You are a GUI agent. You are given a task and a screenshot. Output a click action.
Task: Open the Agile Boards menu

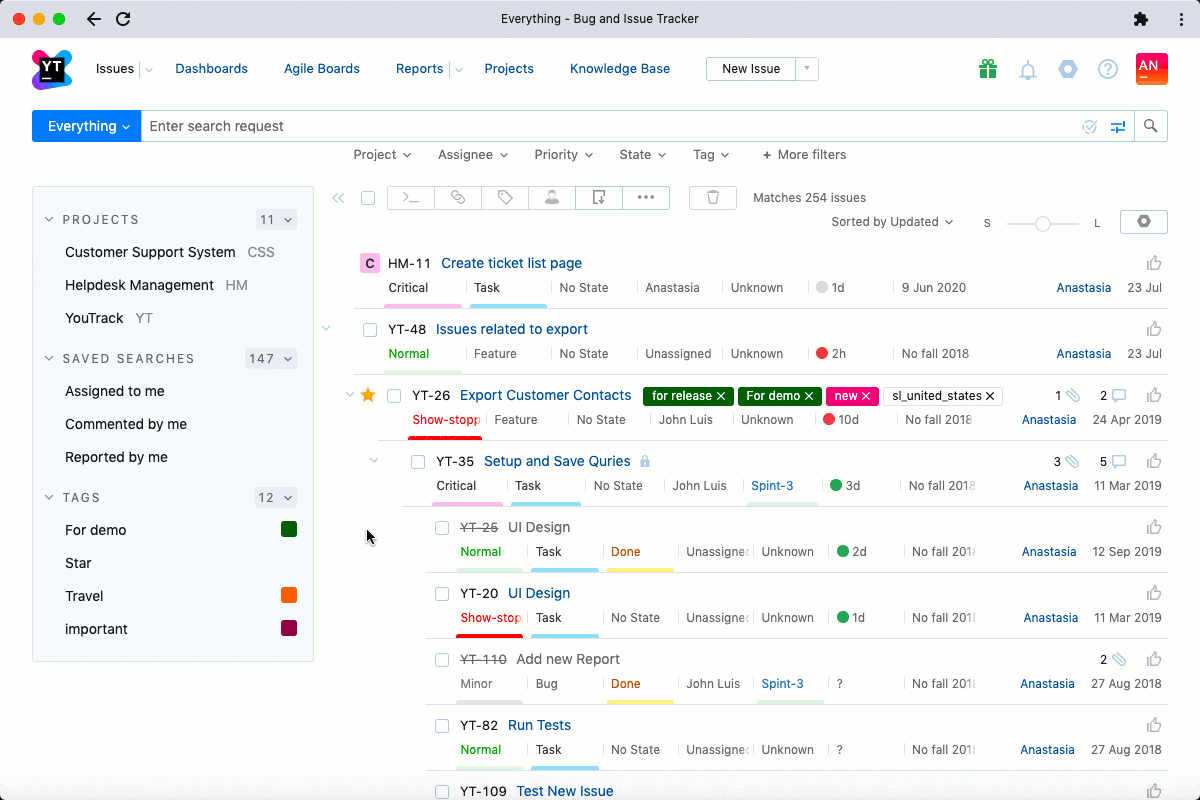[321, 69]
